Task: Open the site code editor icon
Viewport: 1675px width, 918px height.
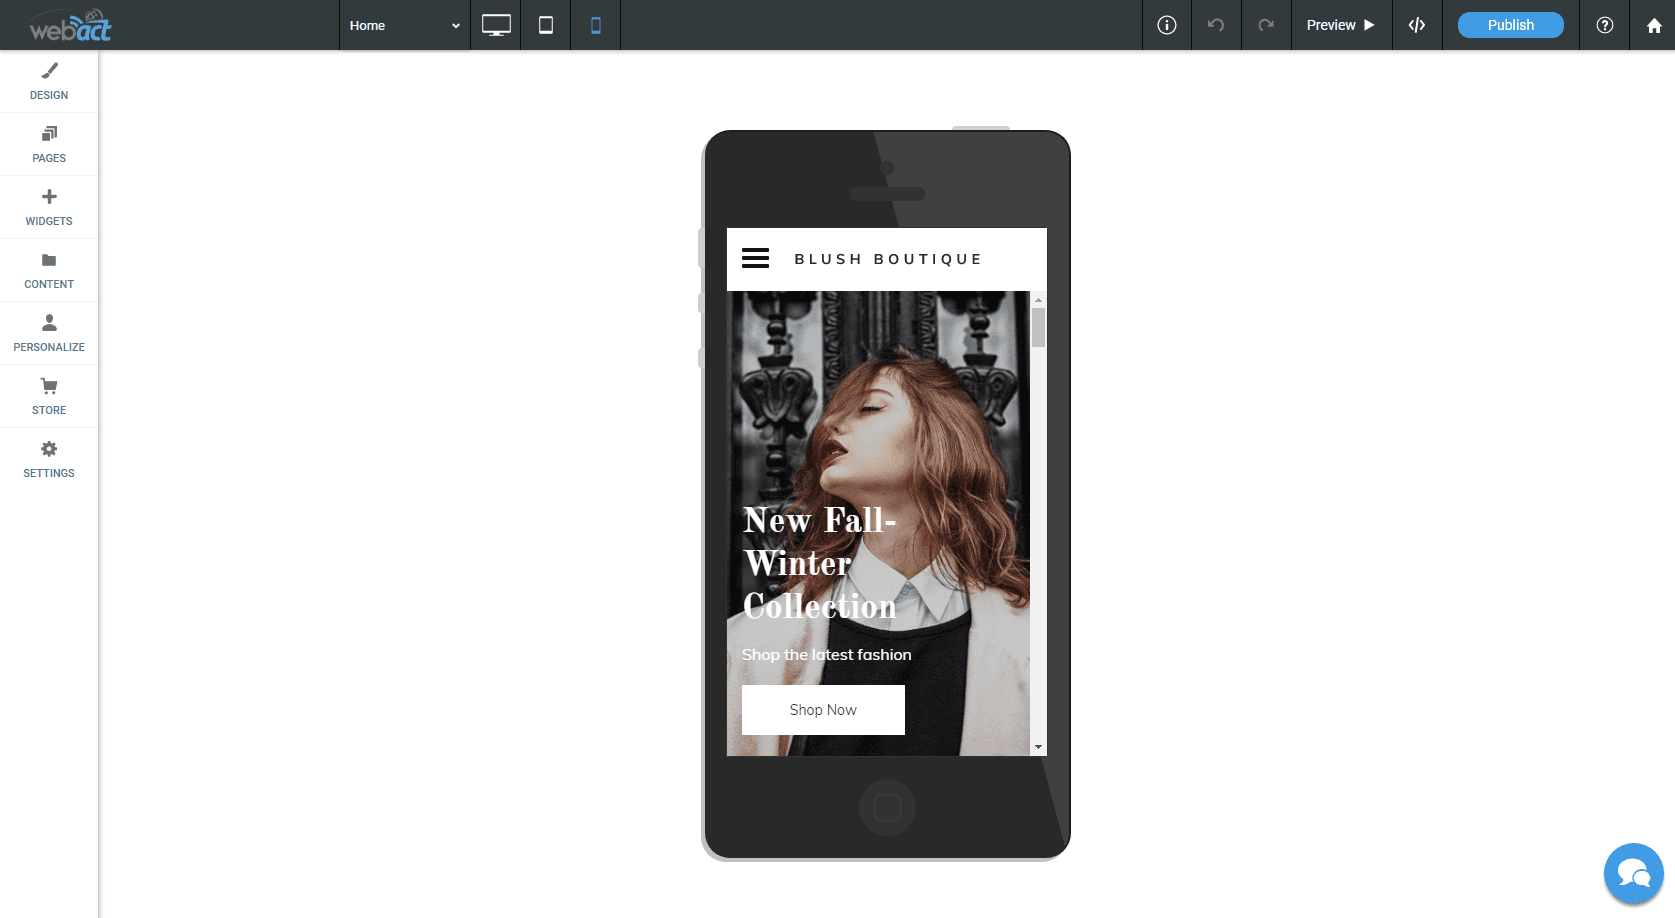Action: (x=1416, y=25)
